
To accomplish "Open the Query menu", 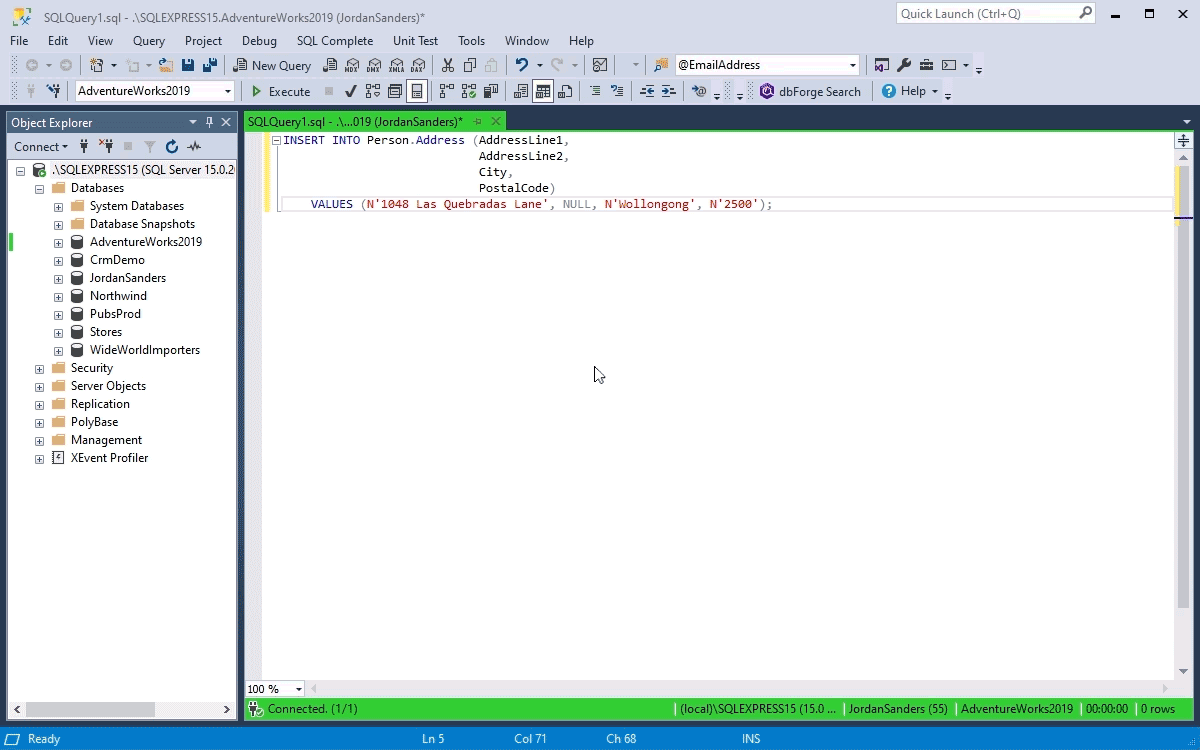I will click(149, 41).
